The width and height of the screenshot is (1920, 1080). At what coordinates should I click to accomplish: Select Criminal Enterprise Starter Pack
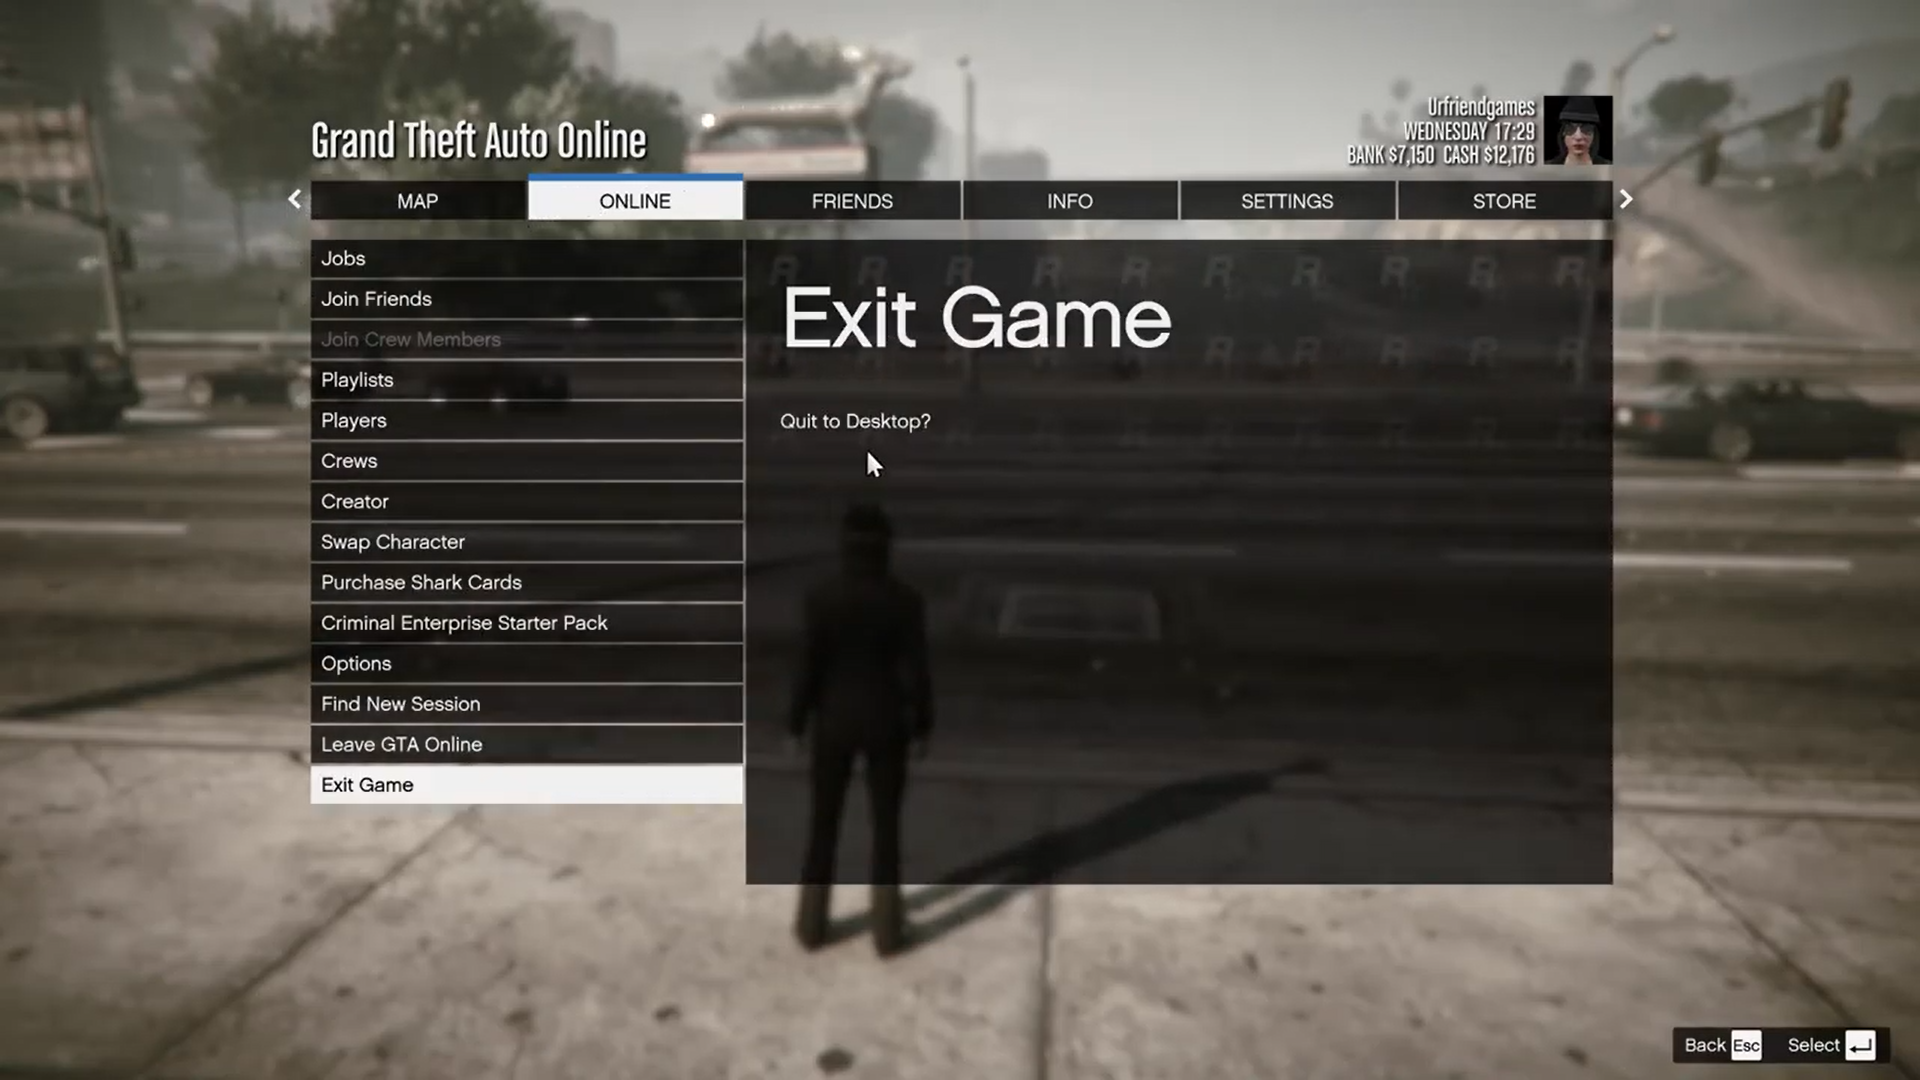coord(464,621)
